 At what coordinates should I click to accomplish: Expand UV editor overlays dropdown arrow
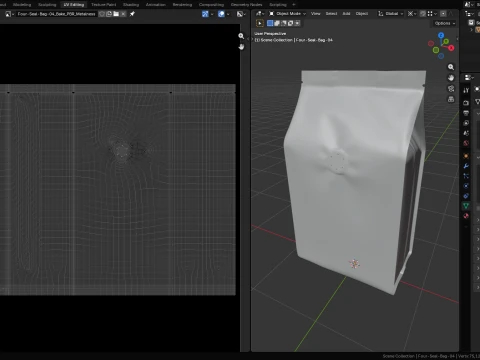coord(228,14)
